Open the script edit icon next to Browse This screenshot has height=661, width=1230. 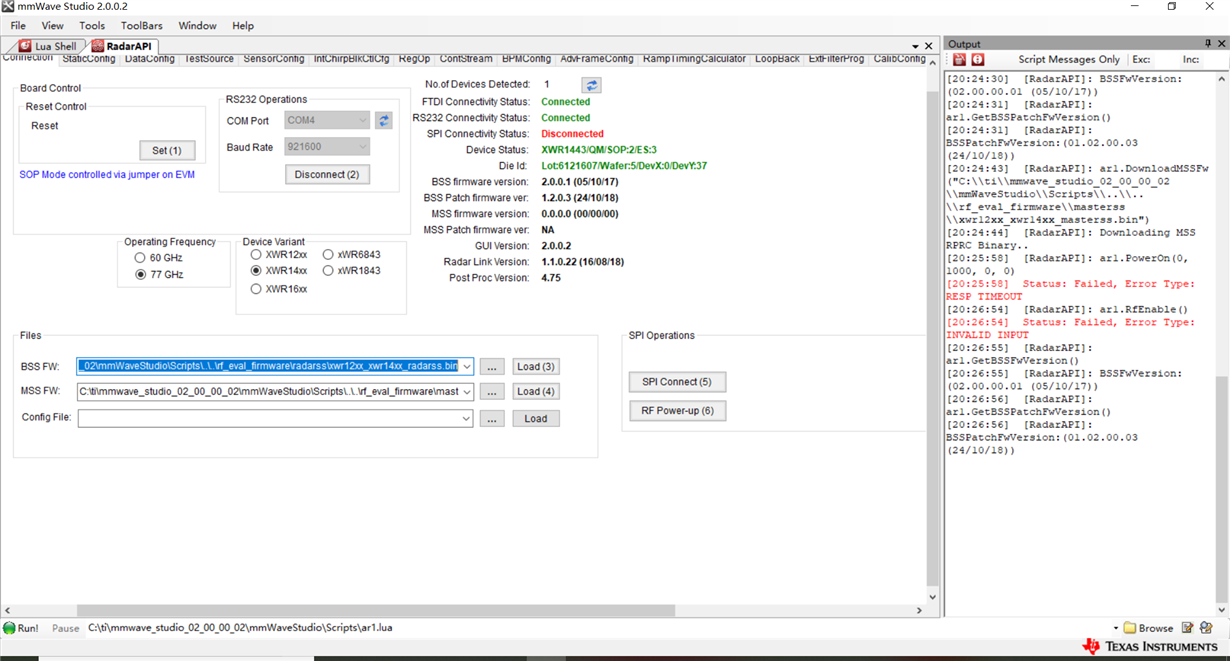coord(1187,628)
